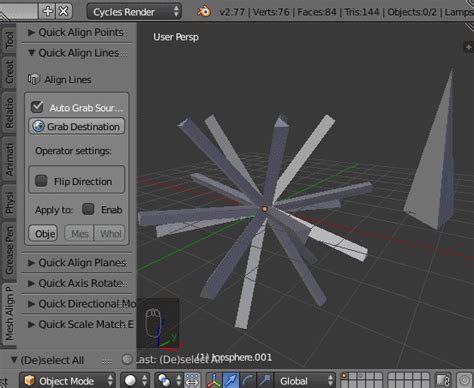Expand Quick Scale Match E panel

79,324
